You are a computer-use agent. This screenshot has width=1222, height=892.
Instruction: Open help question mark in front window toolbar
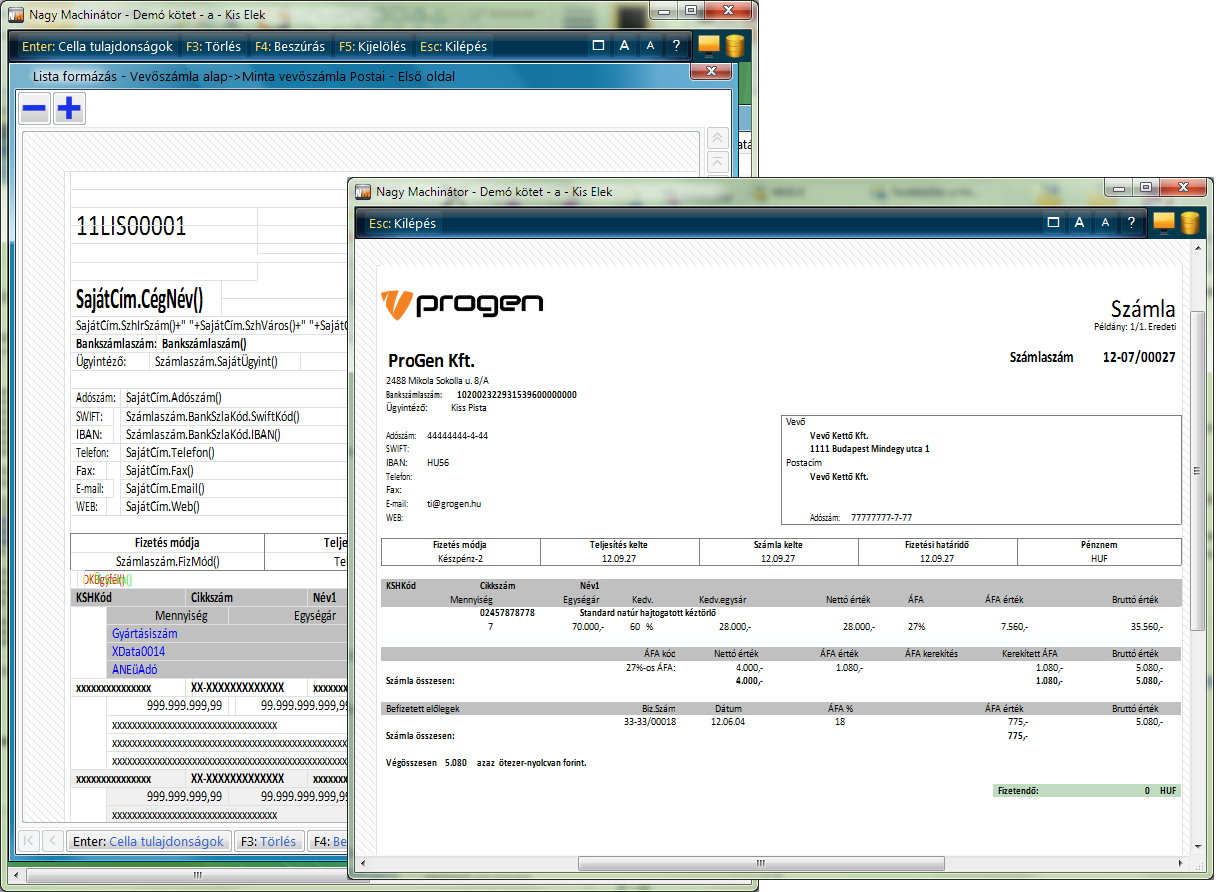(x=1131, y=223)
